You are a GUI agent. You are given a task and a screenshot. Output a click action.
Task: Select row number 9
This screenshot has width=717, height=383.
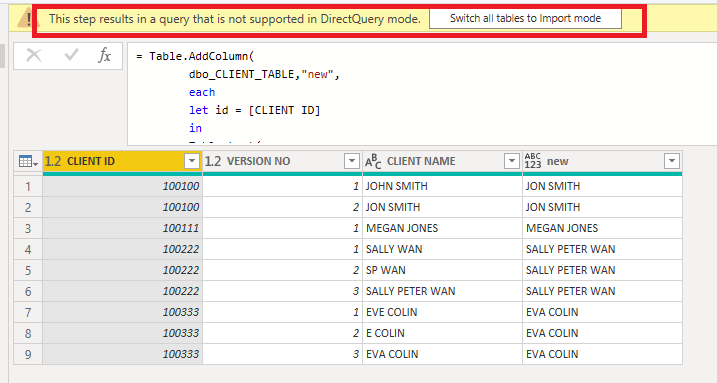click(x=28, y=355)
